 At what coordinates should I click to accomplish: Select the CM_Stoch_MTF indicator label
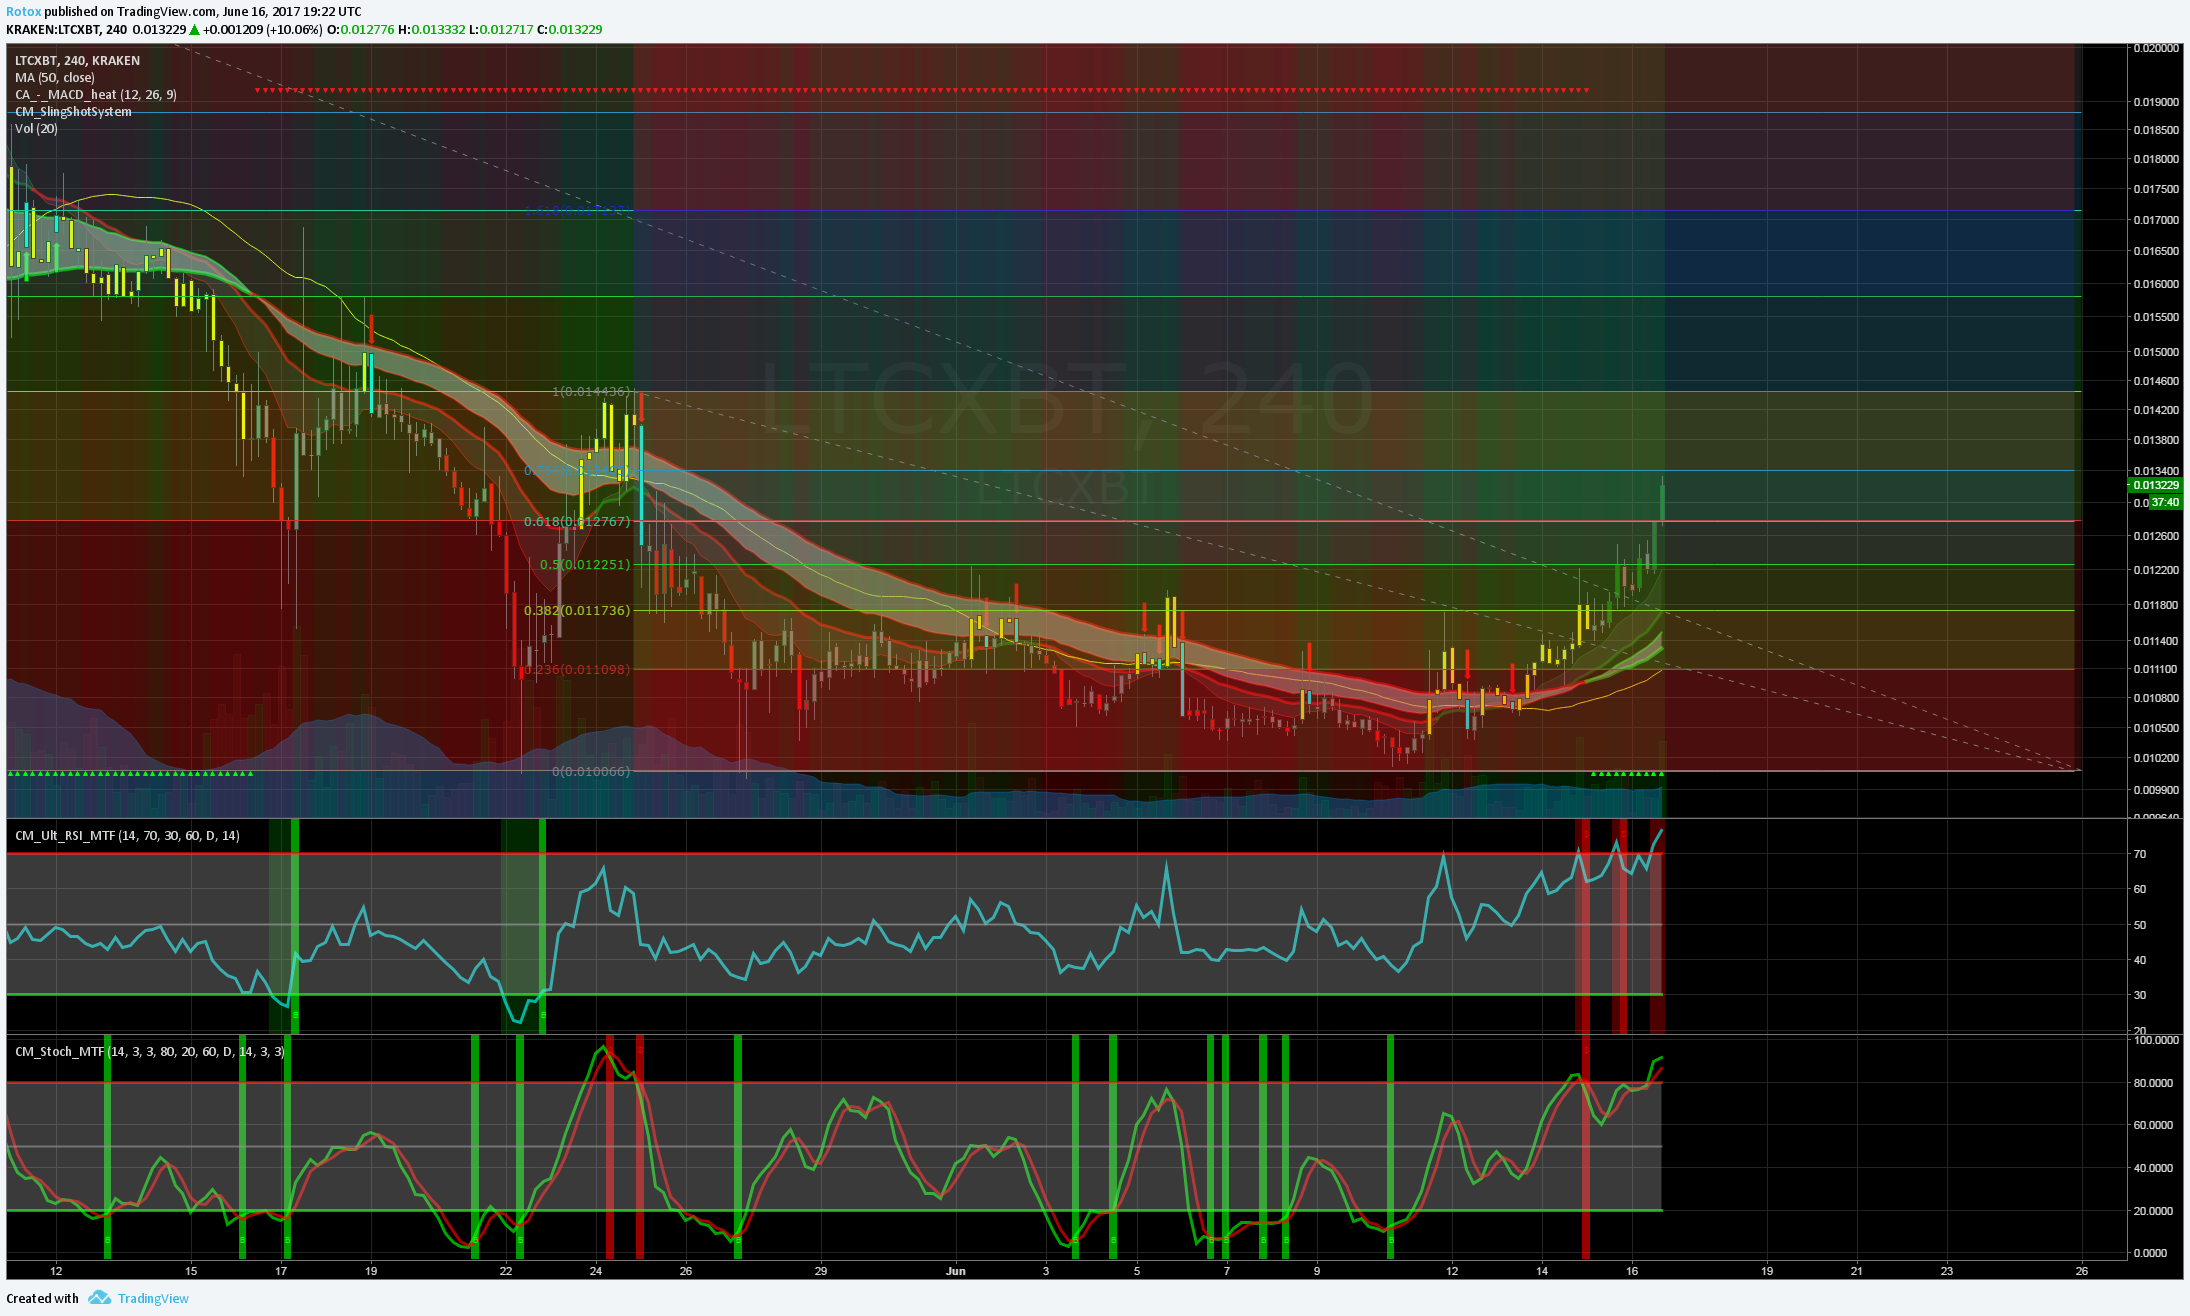[149, 1051]
